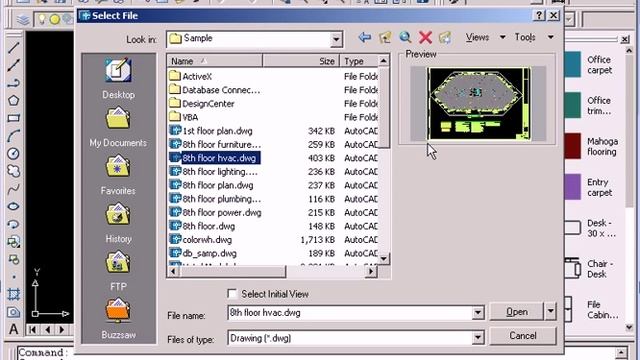Click the Back arrow icon

coord(364,38)
